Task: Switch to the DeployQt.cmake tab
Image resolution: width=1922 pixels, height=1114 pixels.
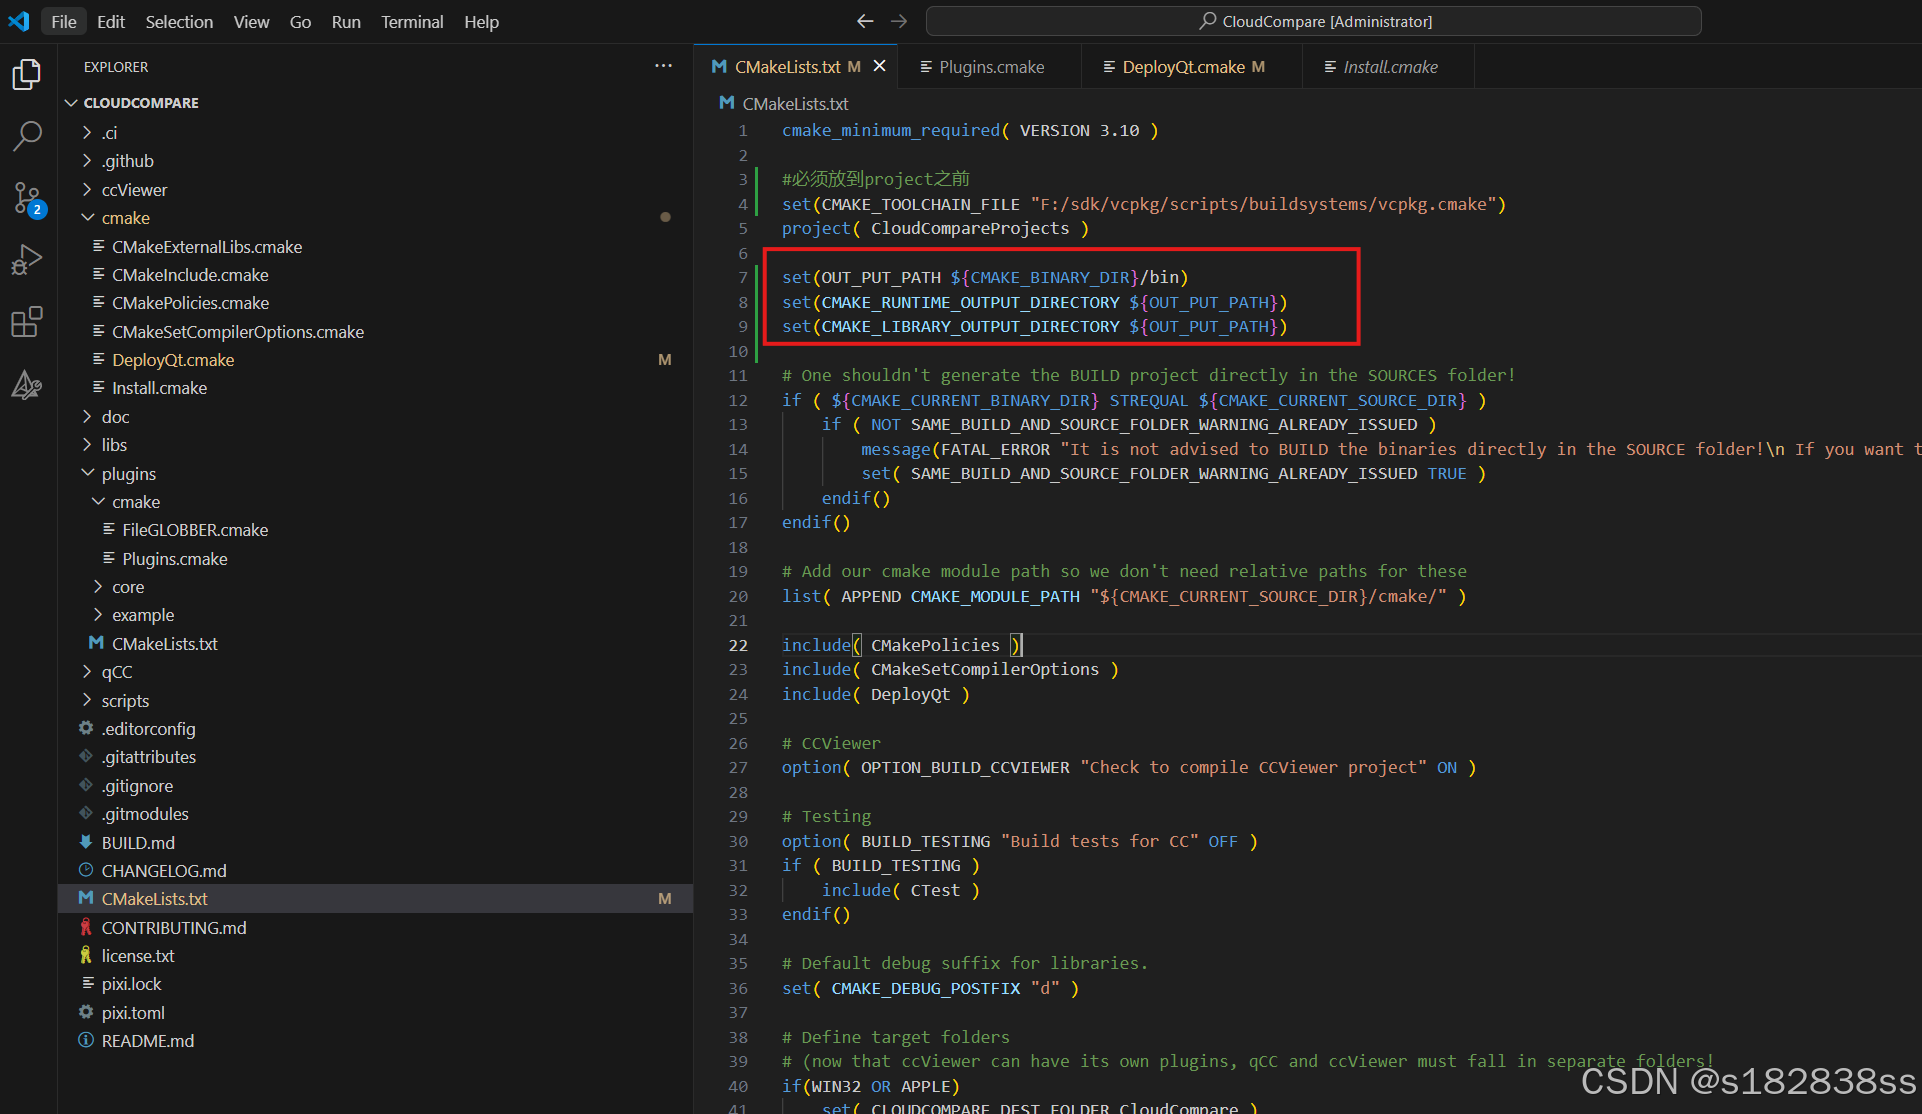Action: coord(1183,67)
